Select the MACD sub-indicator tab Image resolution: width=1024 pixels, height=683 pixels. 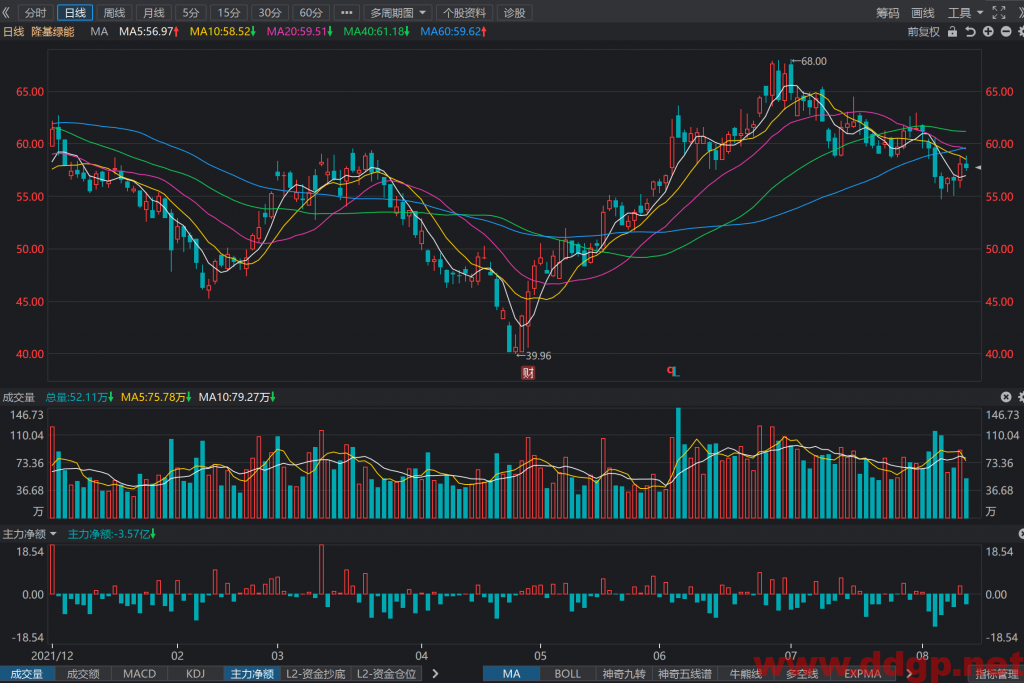pos(140,673)
